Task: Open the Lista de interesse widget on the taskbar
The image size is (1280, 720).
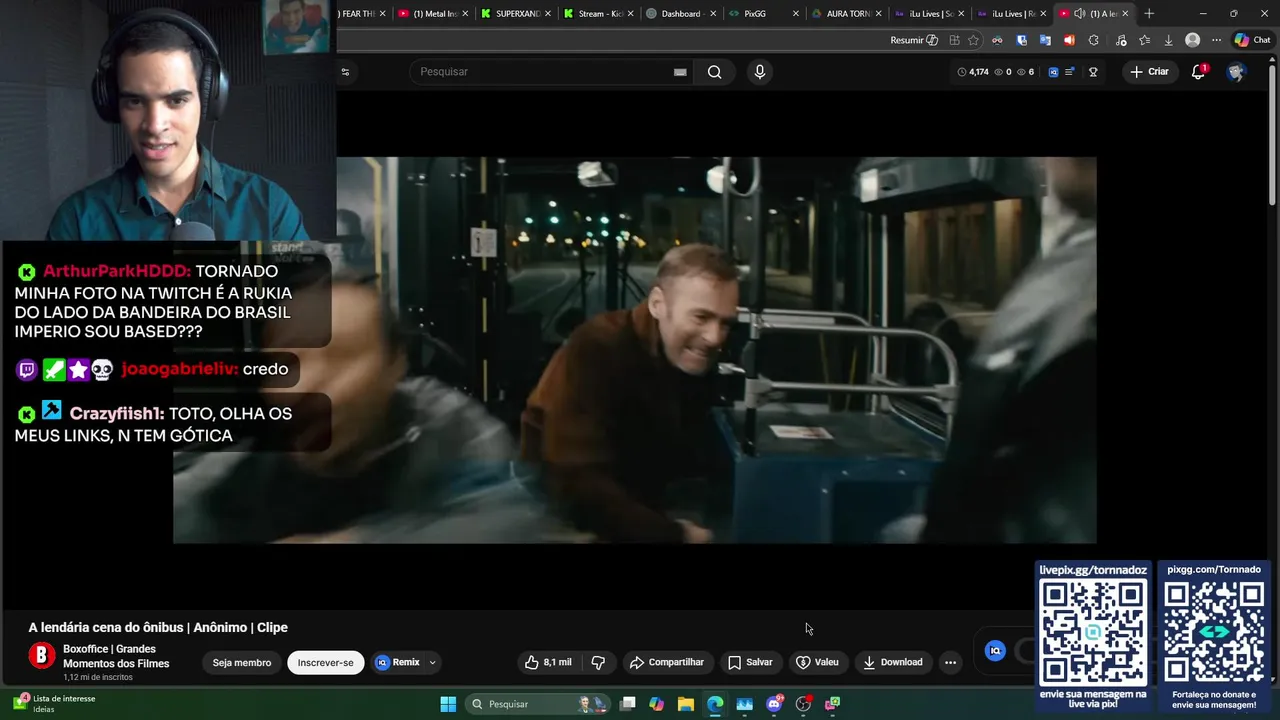Action: coord(55,704)
